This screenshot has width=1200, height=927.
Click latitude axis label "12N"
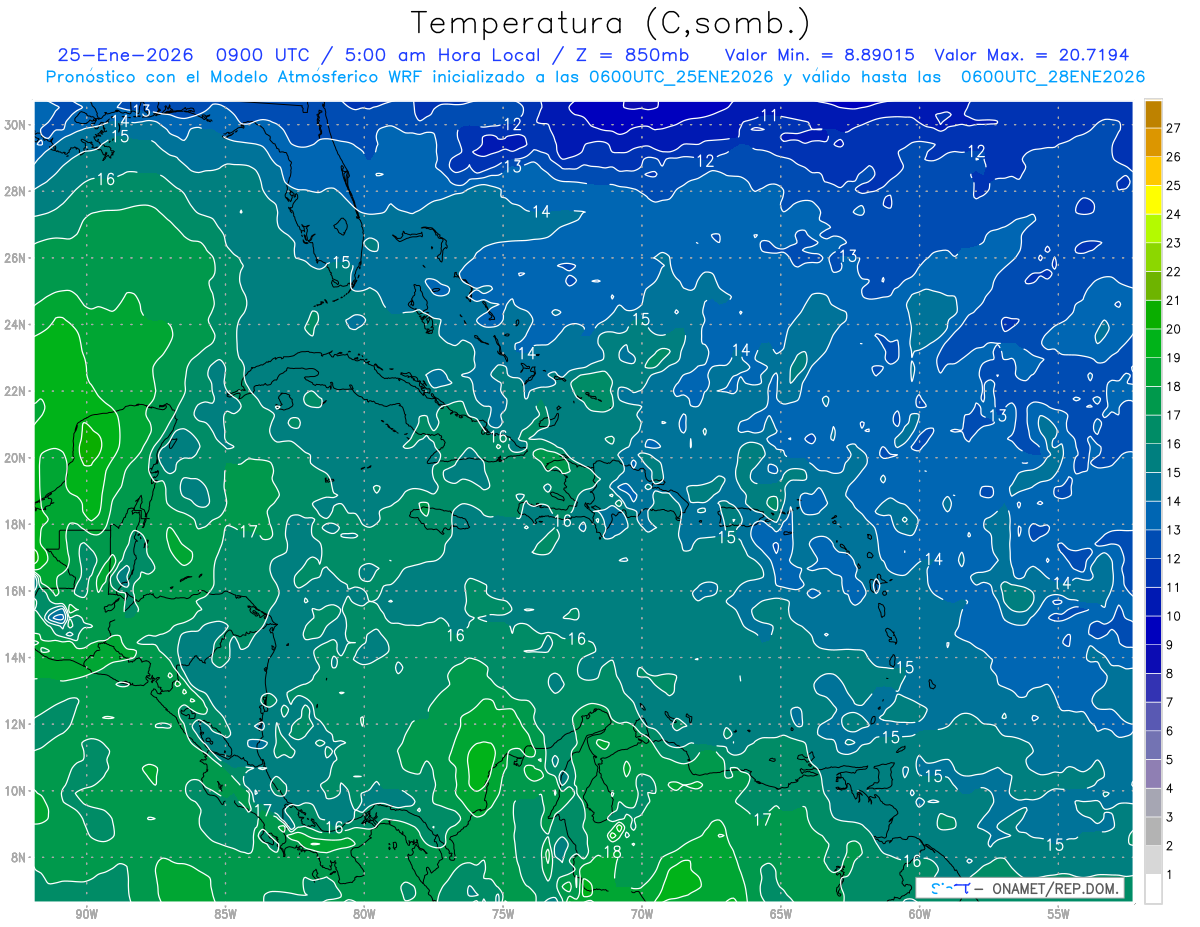coord(17,724)
